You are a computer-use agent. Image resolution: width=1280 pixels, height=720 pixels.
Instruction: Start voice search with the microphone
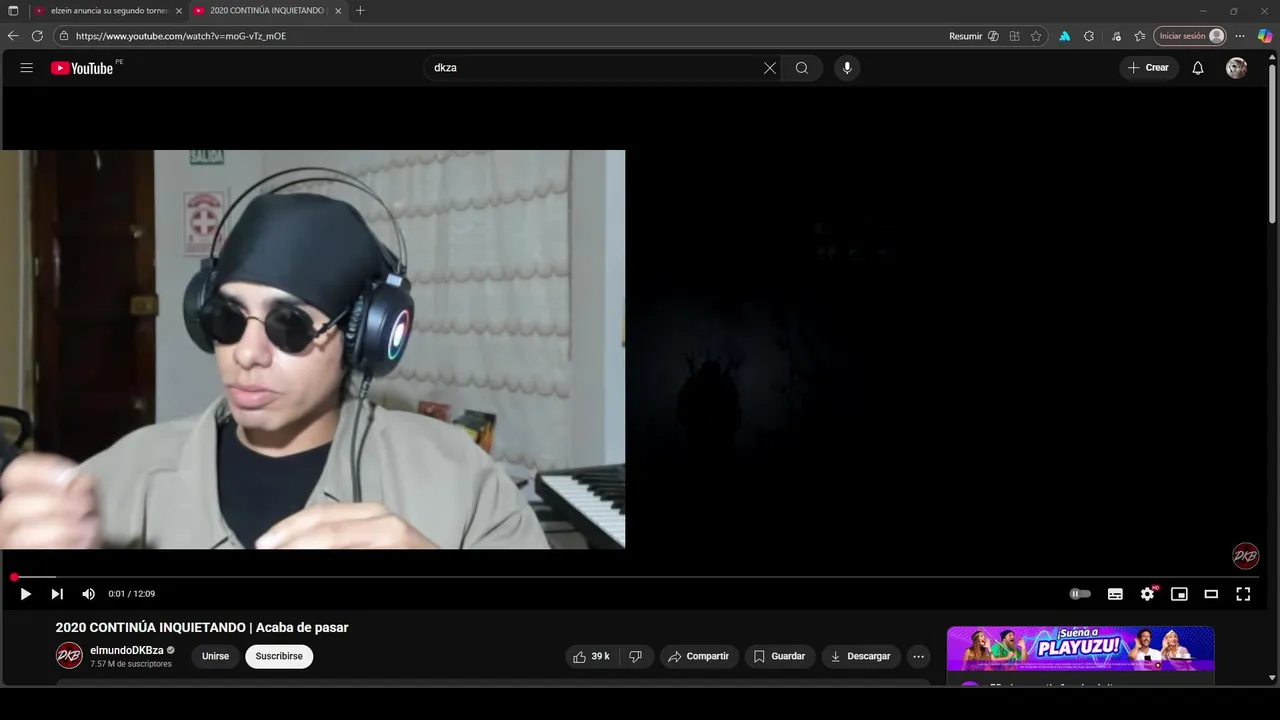847,68
